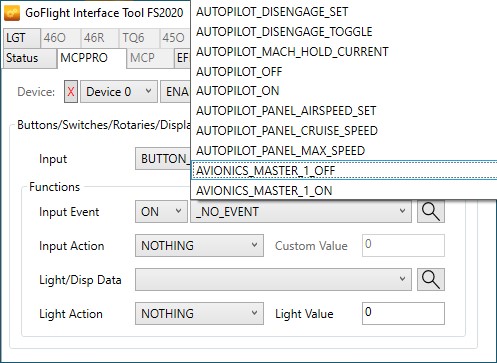Select AUTOPILOT_PANEL_MAX_SPEED event entry
The image size is (497, 363).
click(x=344, y=151)
